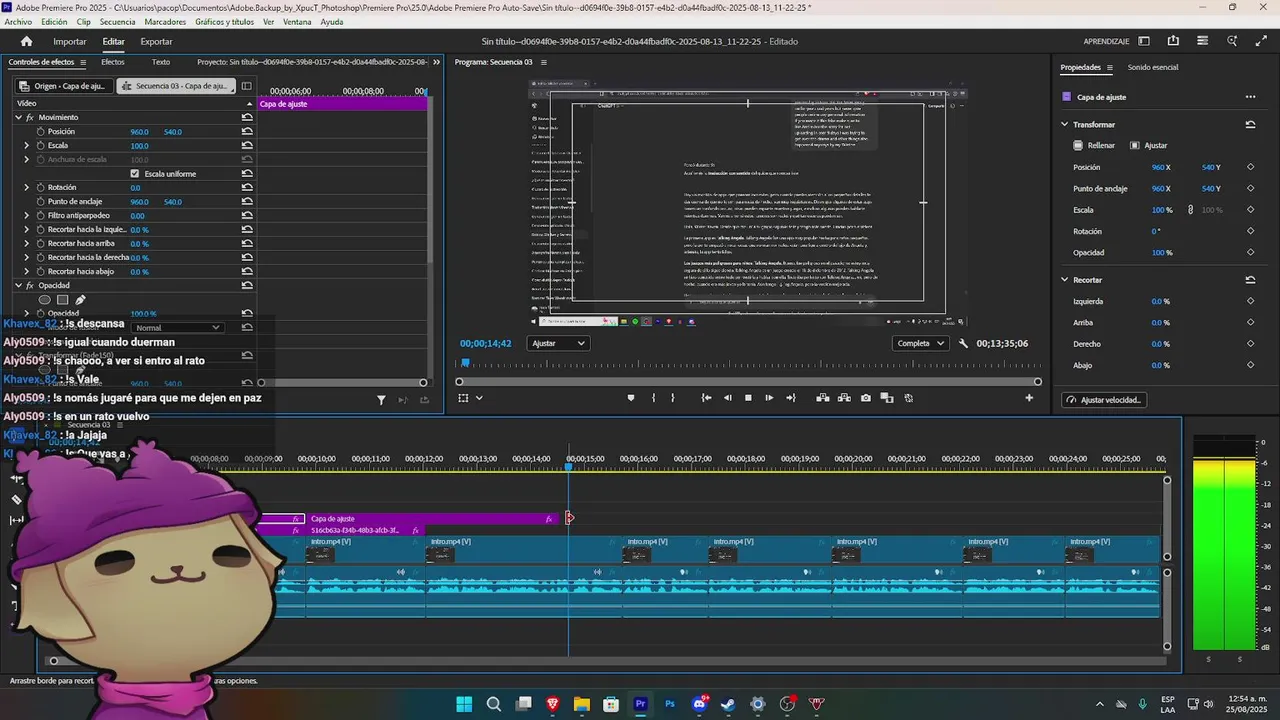Click Ajustar velocidad button
This screenshot has width=1280, height=720.
tap(1105, 400)
